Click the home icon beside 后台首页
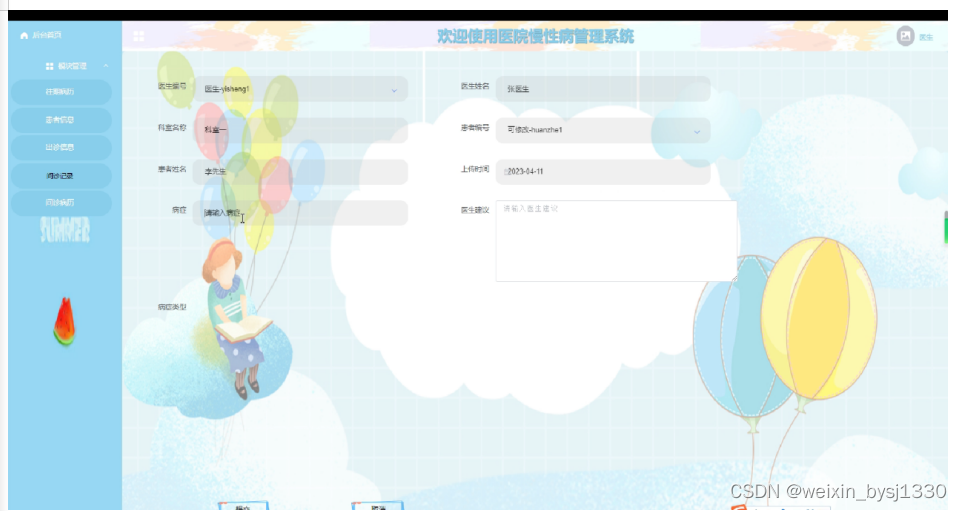 (x=24, y=36)
